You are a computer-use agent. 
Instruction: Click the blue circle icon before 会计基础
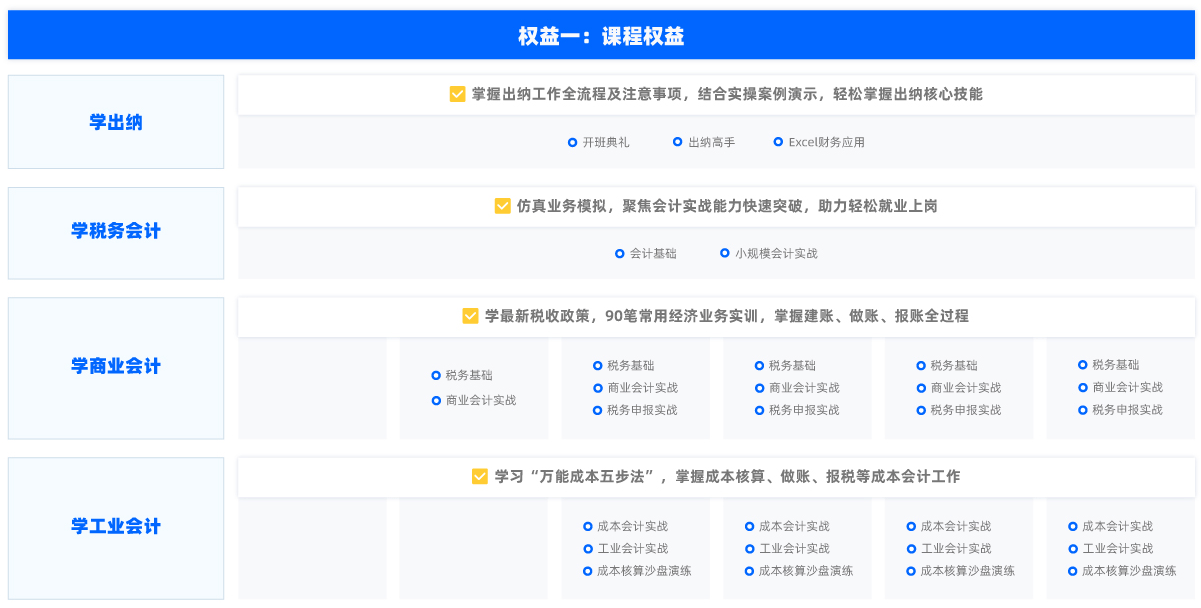pos(620,253)
